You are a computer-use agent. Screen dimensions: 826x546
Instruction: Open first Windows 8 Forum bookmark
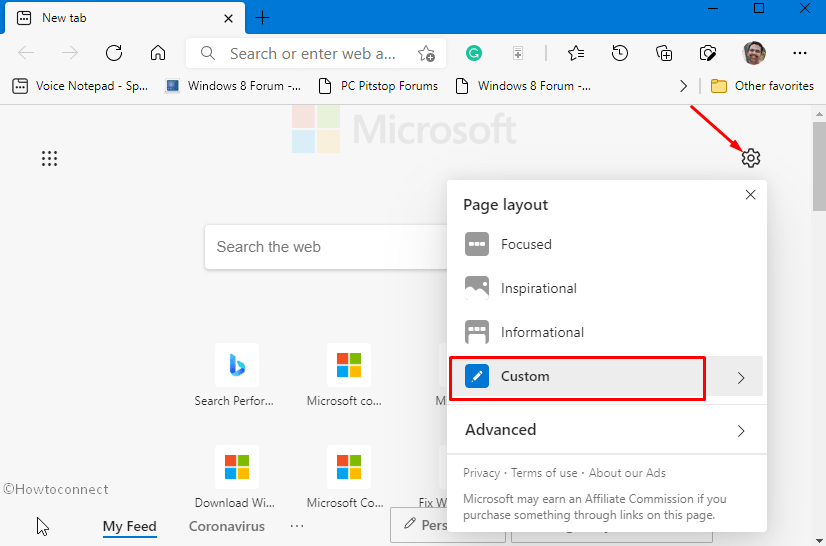pyautogui.click(x=232, y=86)
